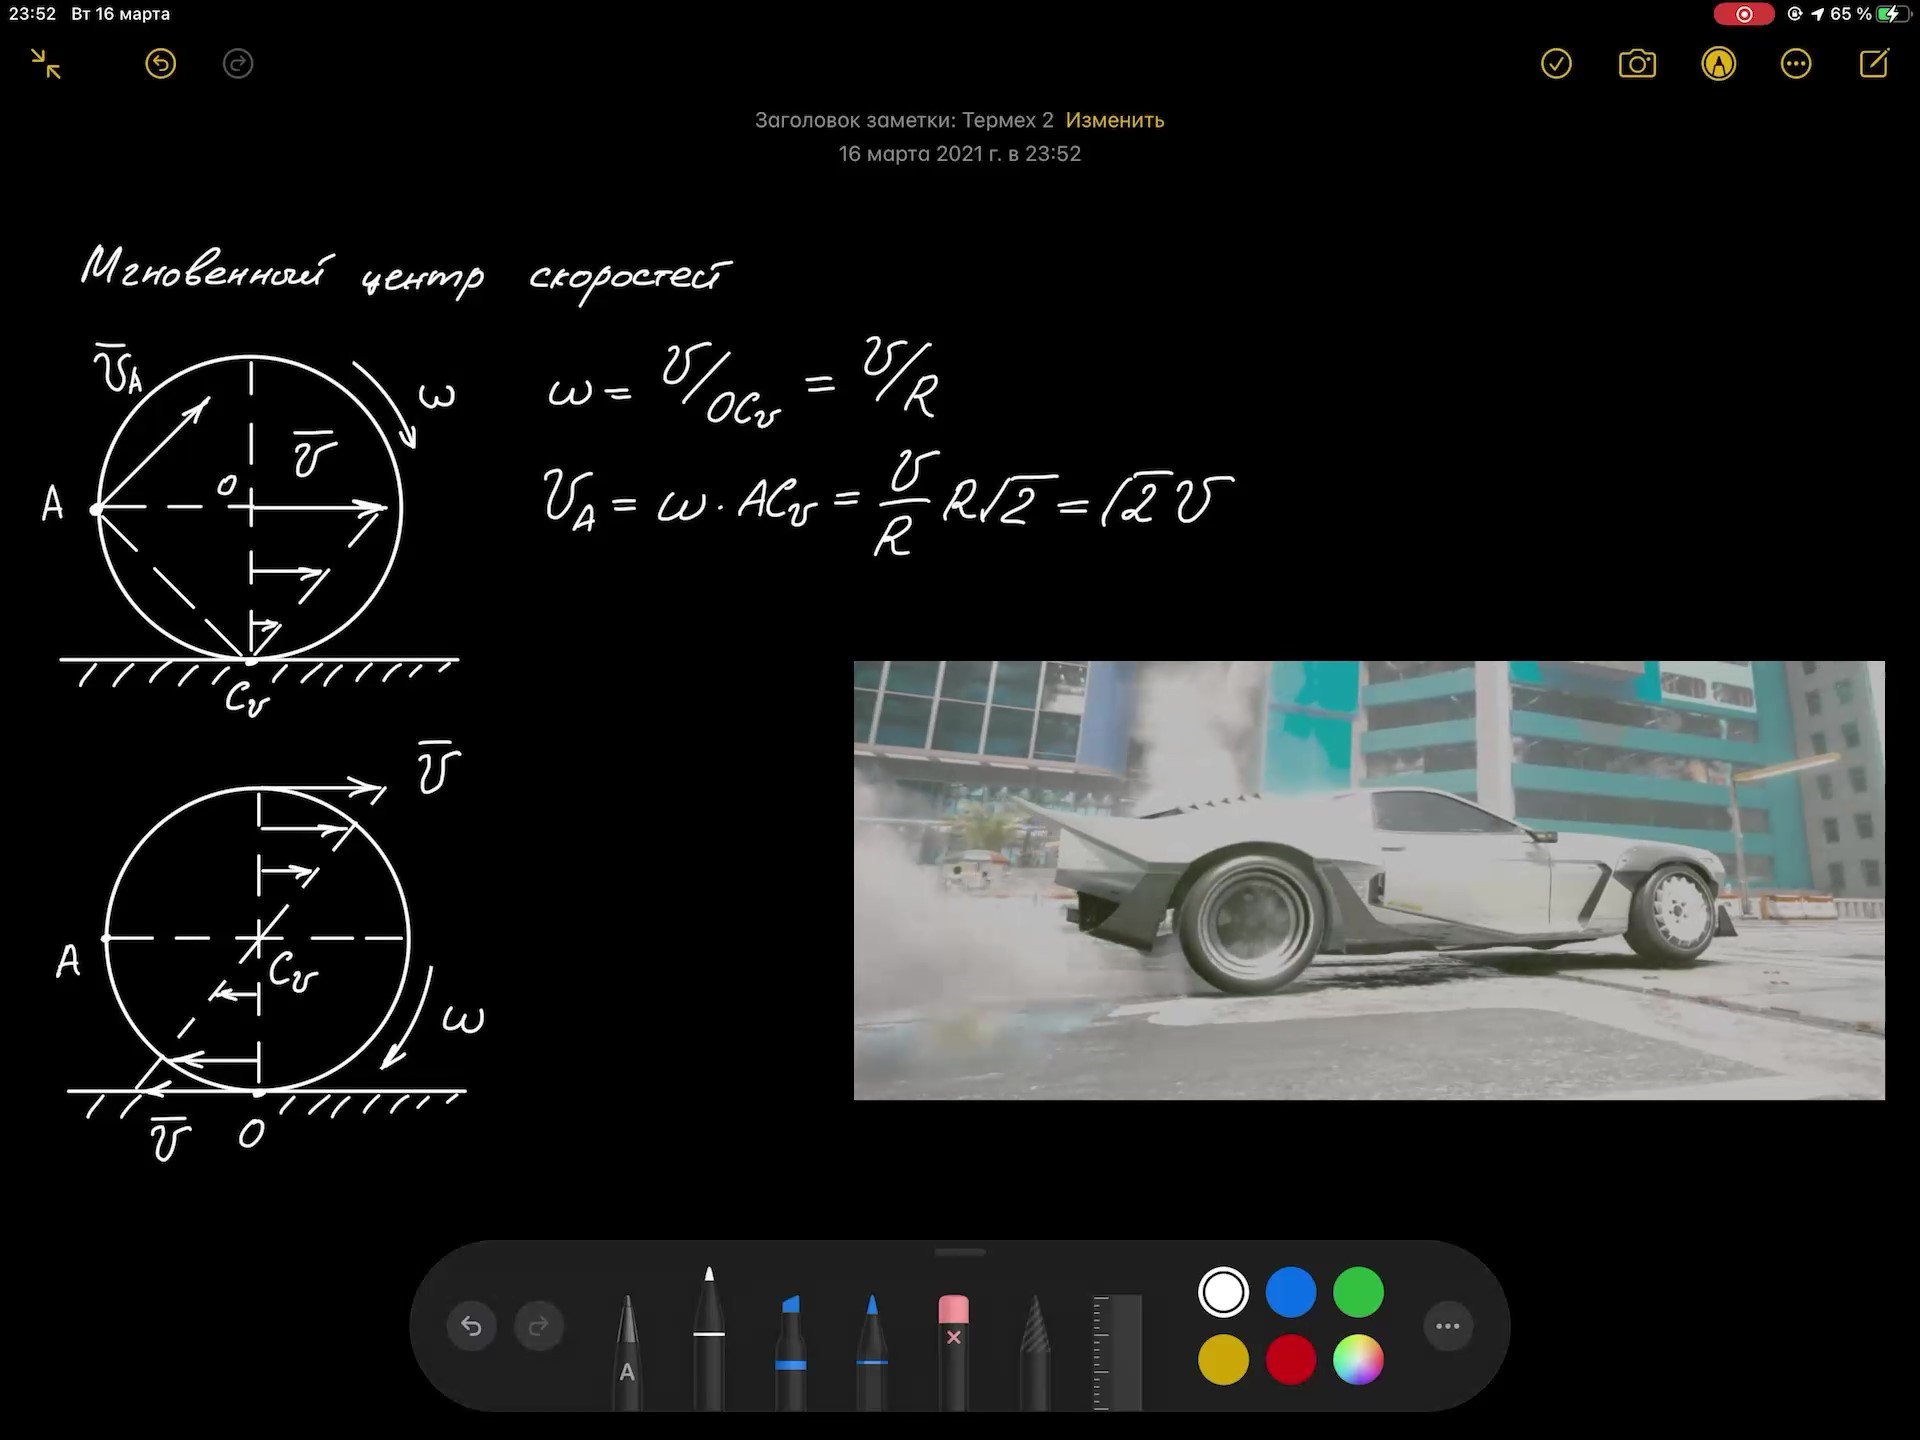Select the lasso selection tool

tap(1035, 1350)
